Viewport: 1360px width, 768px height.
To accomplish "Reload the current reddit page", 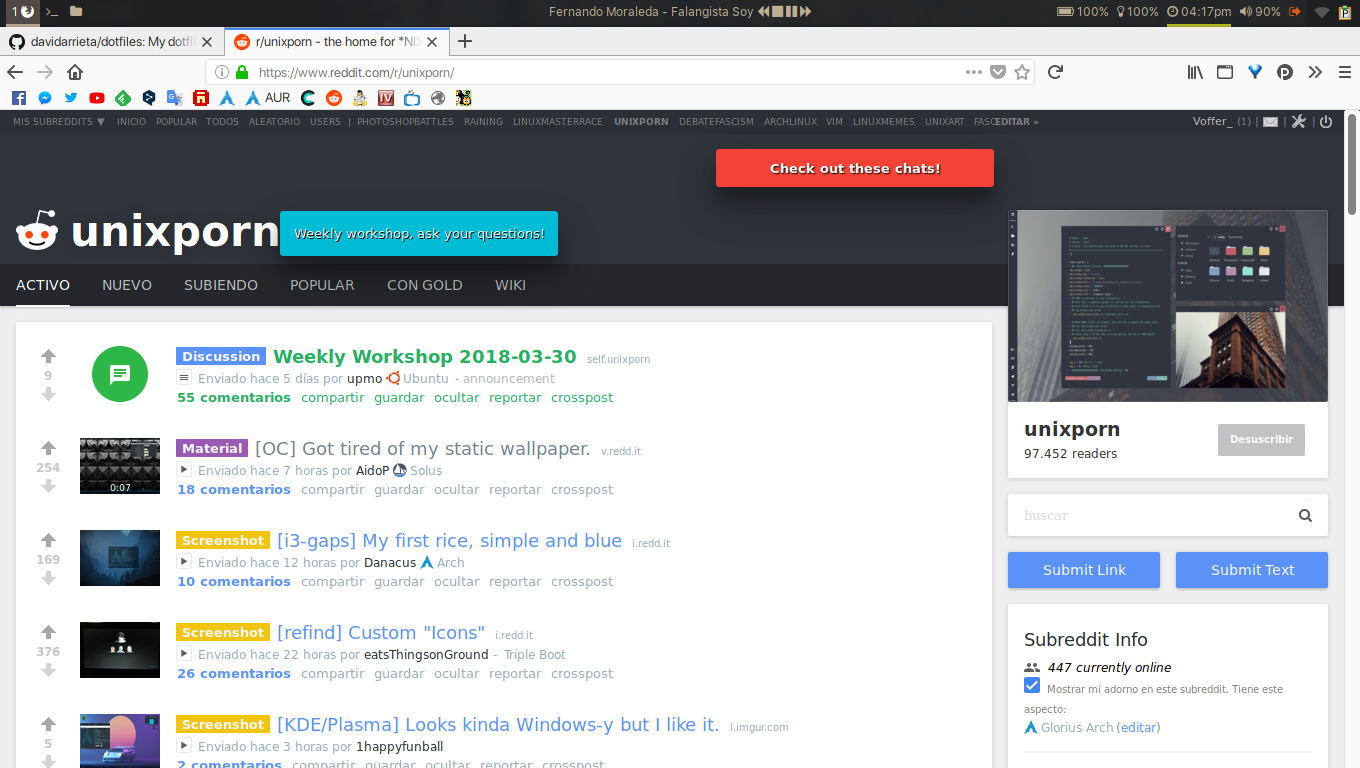I will [1055, 72].
